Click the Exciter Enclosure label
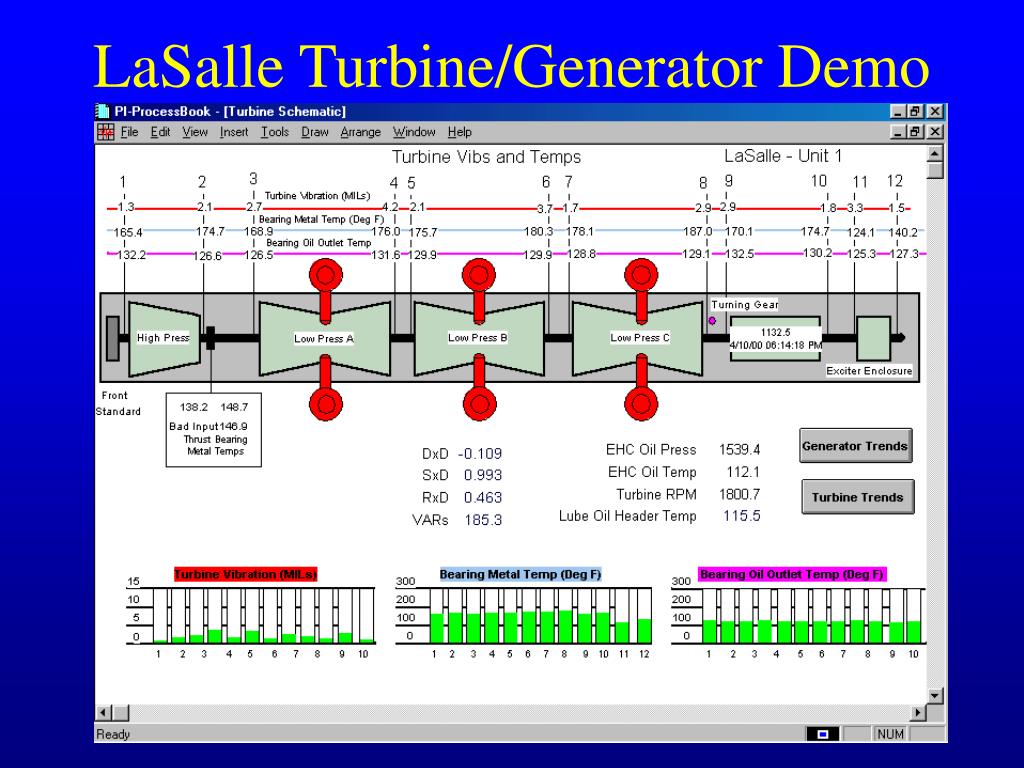 click(x=869, y=371)
